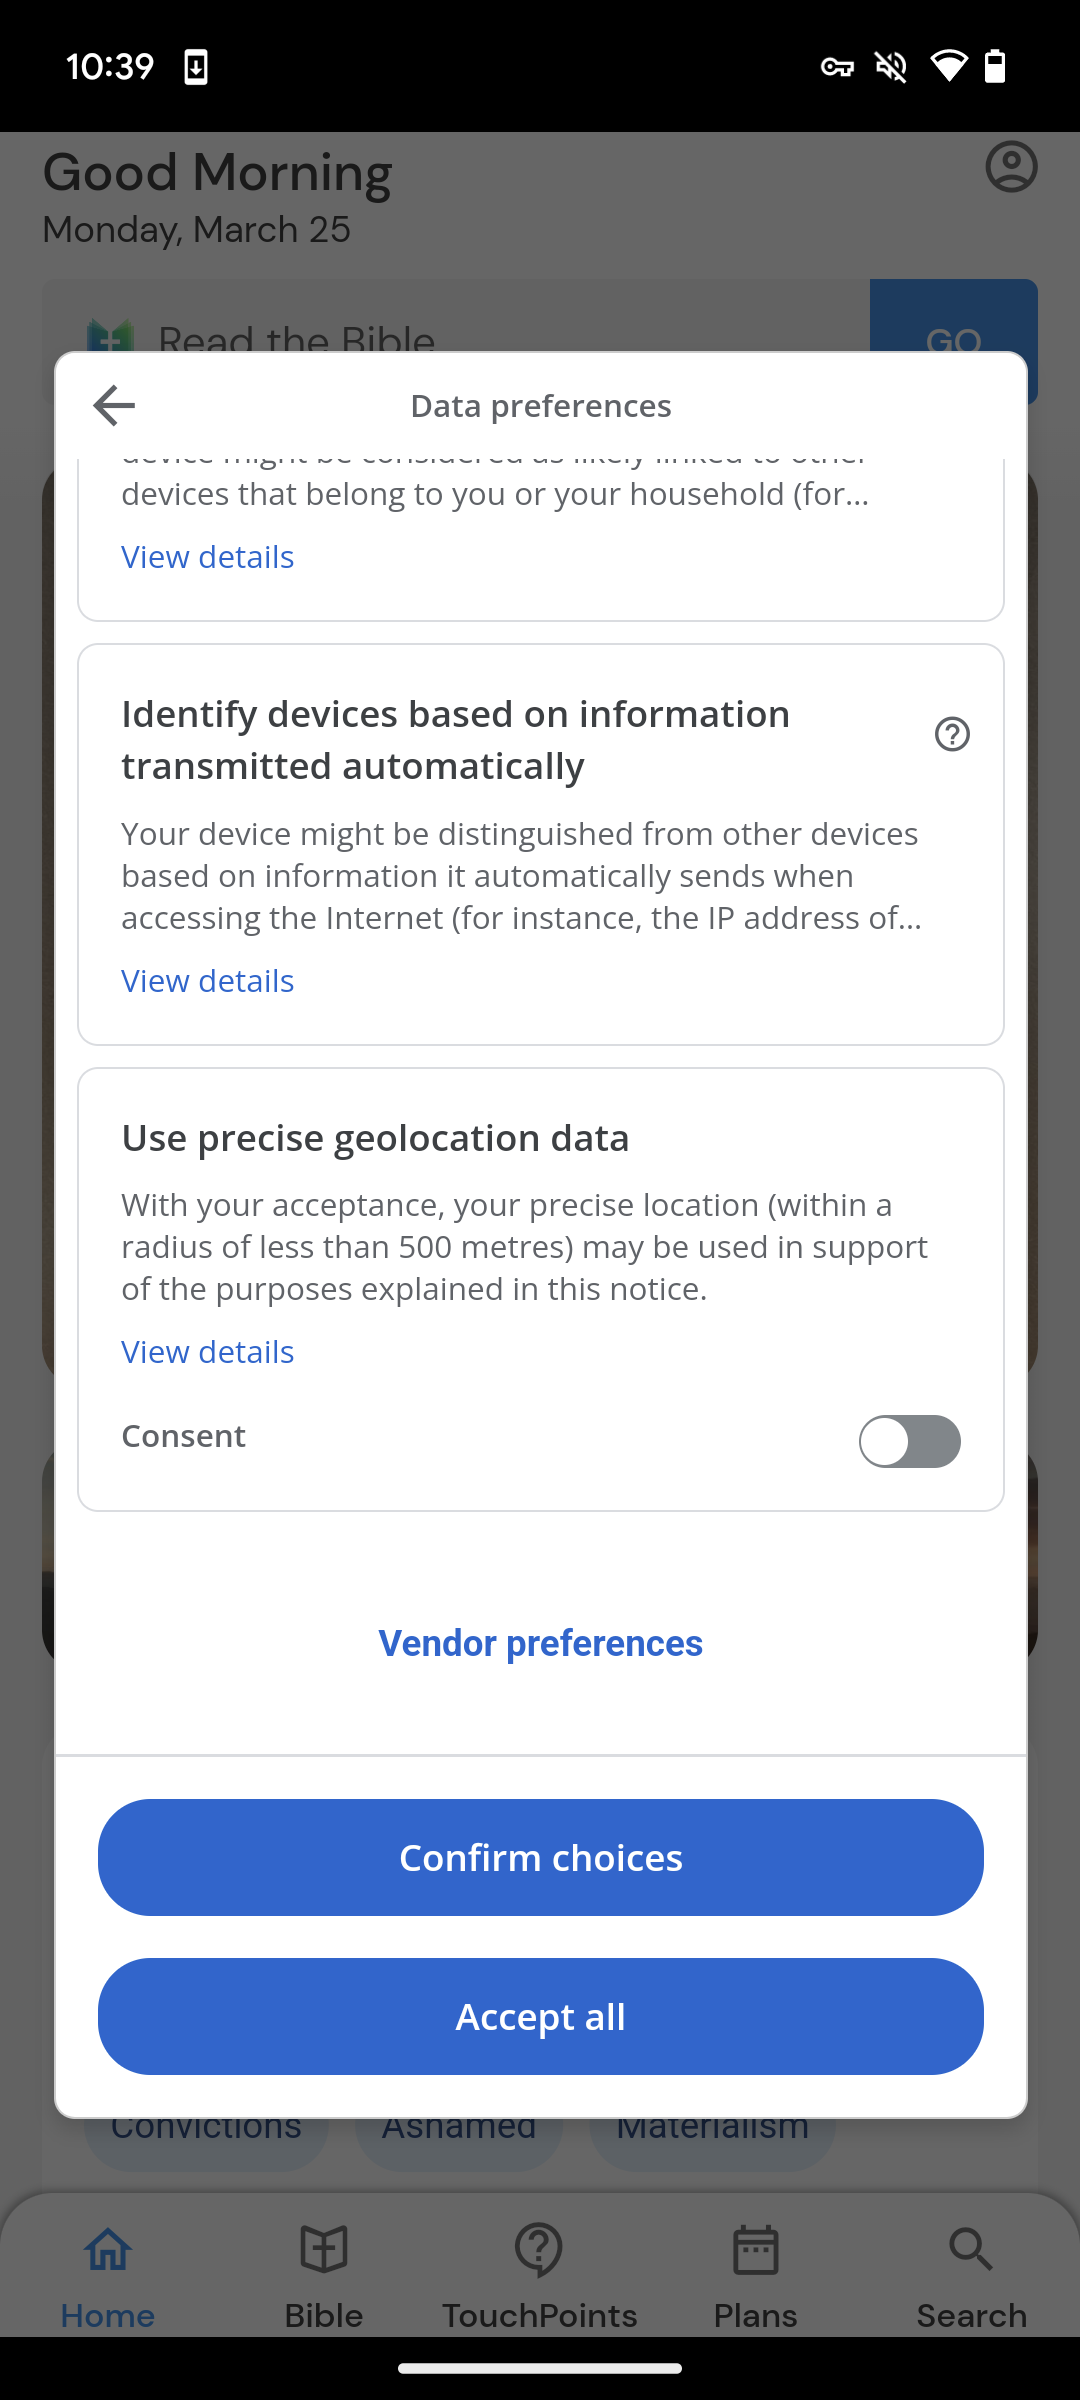Confirm choices in data preferences
Image resolution: width=1080 pixels, height=2400 pixels.
541,1857
